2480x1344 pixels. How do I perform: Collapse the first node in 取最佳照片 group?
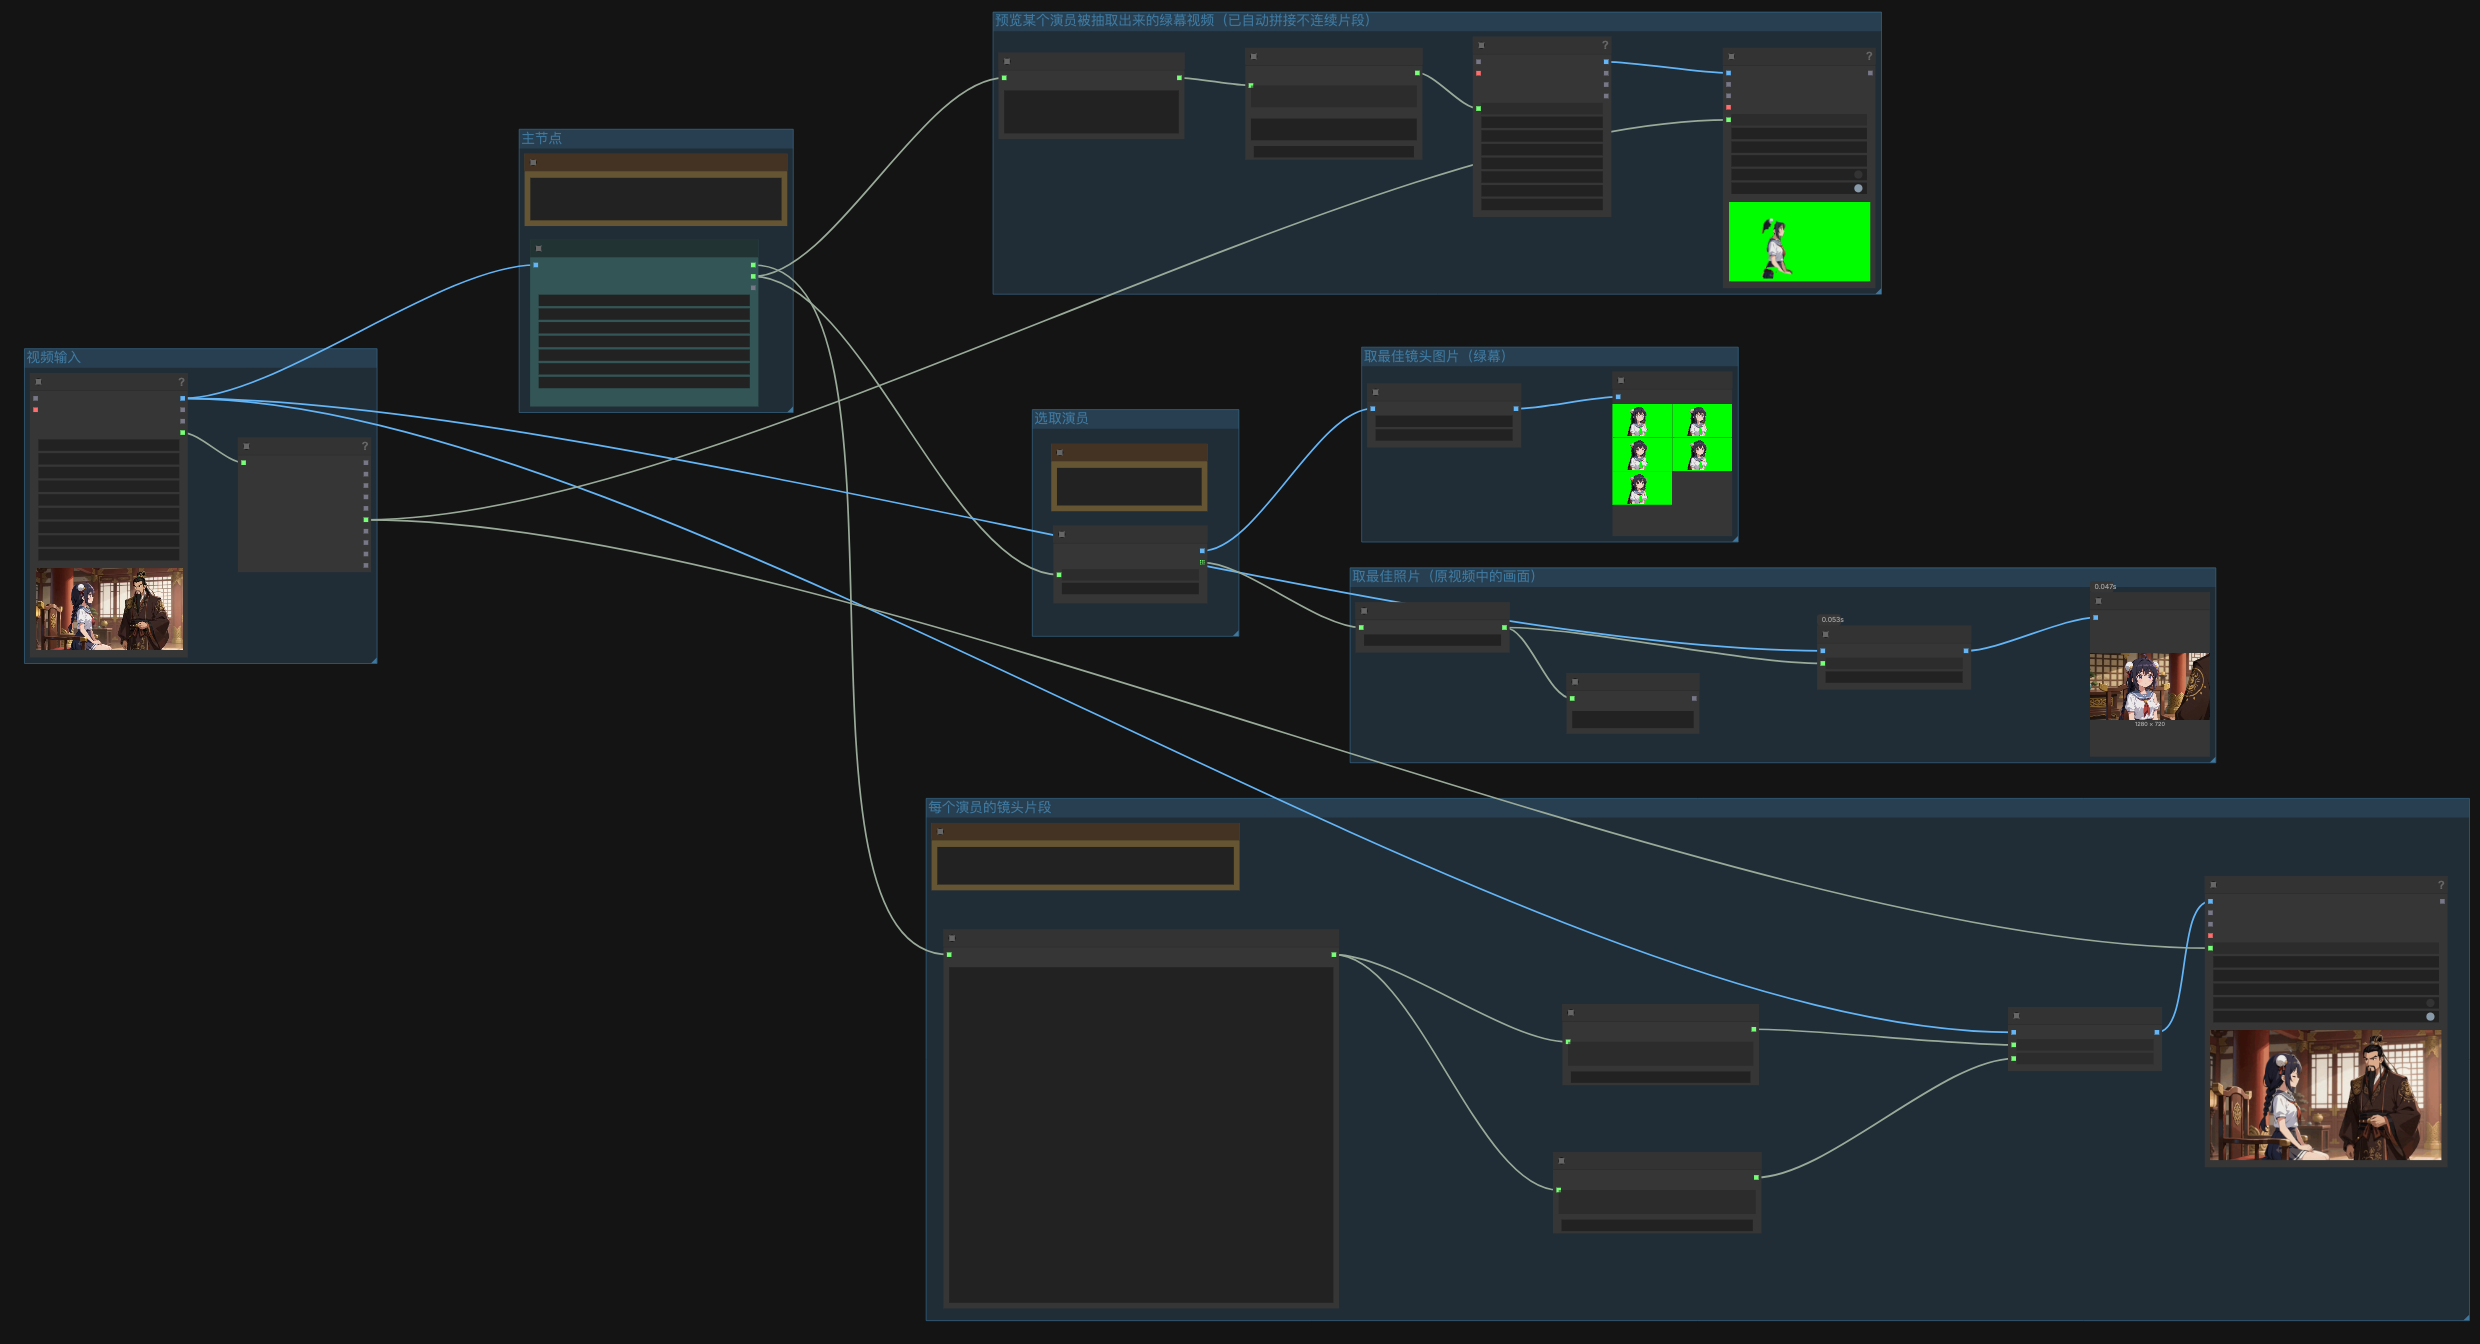[1364, 611]
